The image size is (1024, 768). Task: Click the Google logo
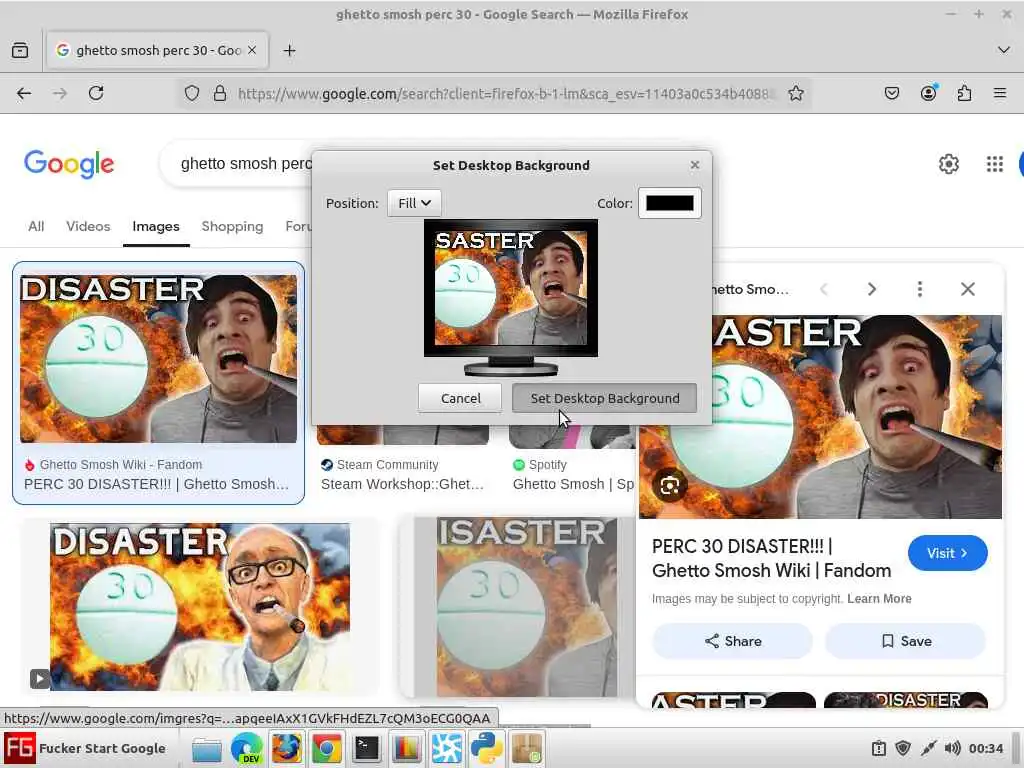coord(69,163)
